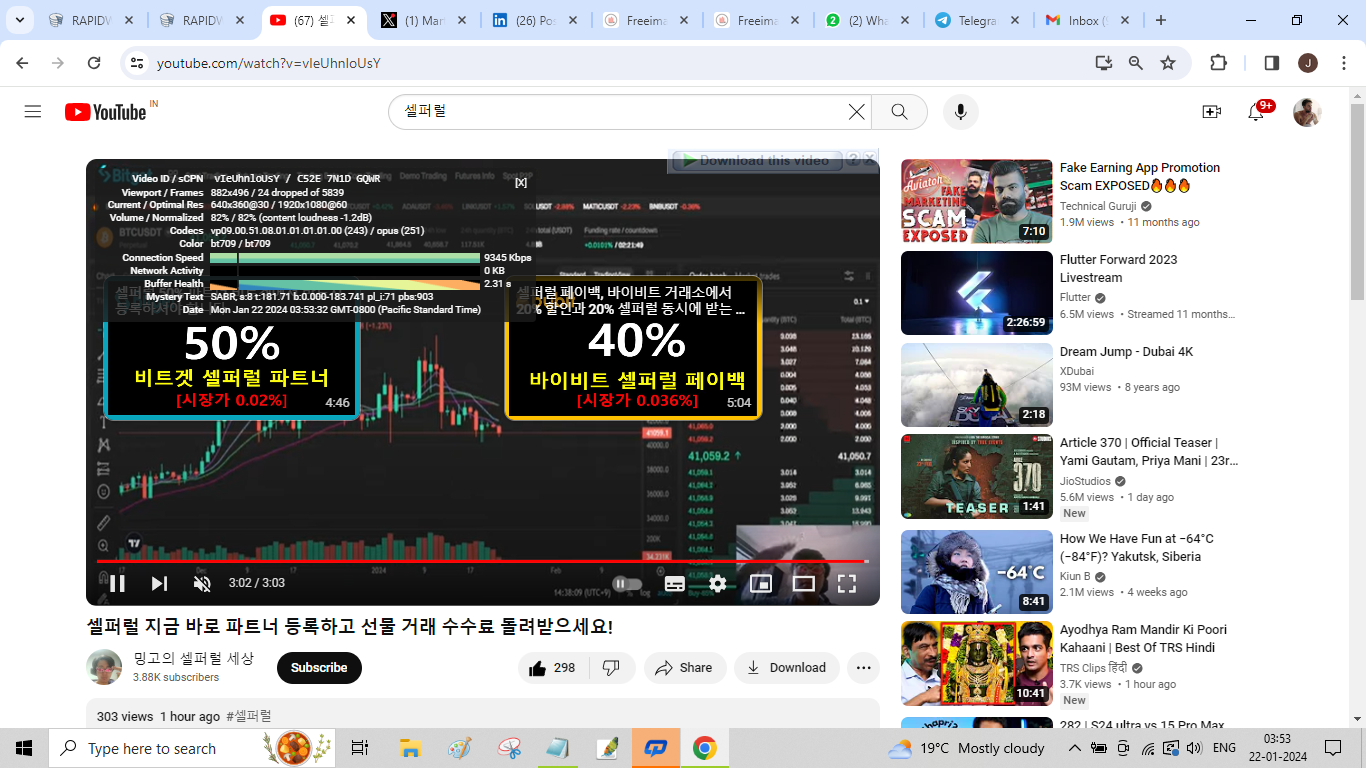This screenshot has width=1366, height=768.
Task: Clear the search box text
Action: point(857,112)
